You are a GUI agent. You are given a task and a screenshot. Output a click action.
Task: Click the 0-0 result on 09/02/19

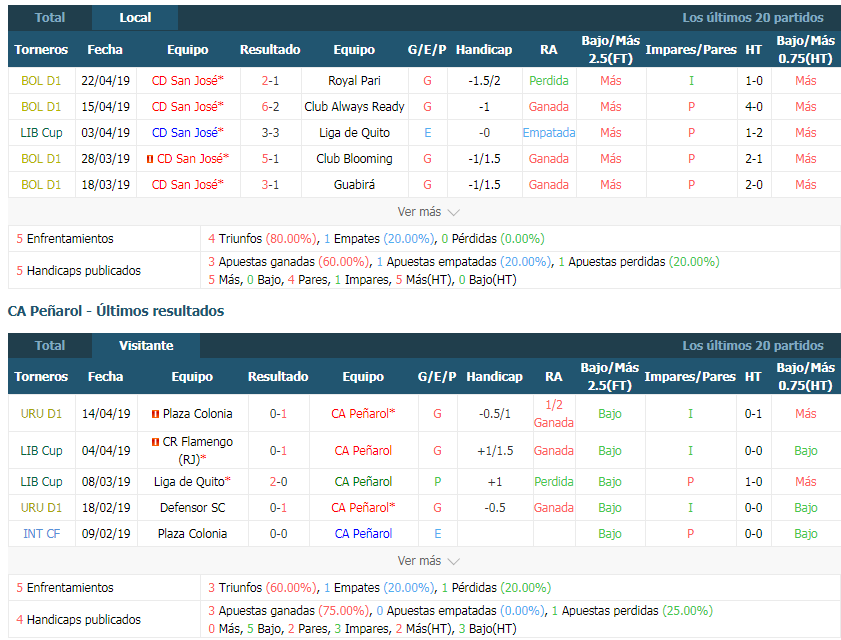278,534
